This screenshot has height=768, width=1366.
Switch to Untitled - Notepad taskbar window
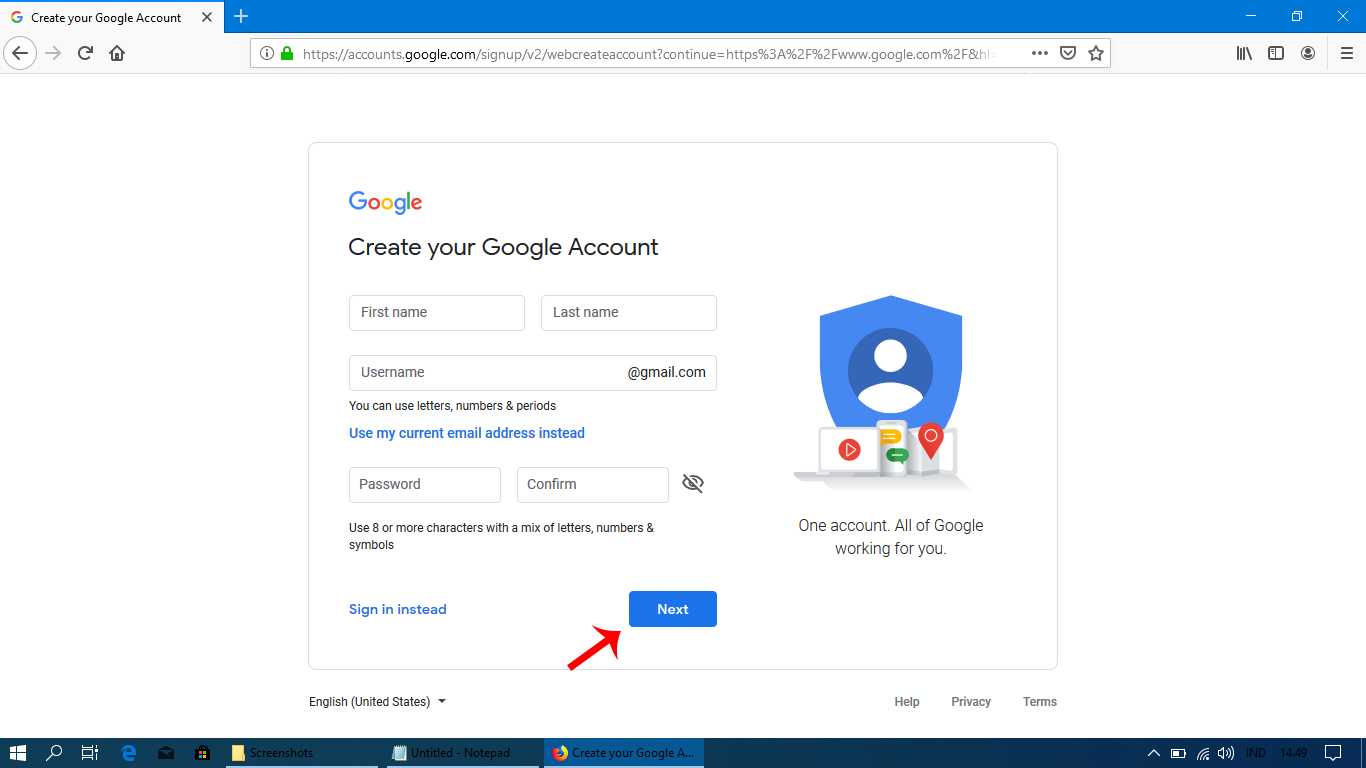point(461,753)
